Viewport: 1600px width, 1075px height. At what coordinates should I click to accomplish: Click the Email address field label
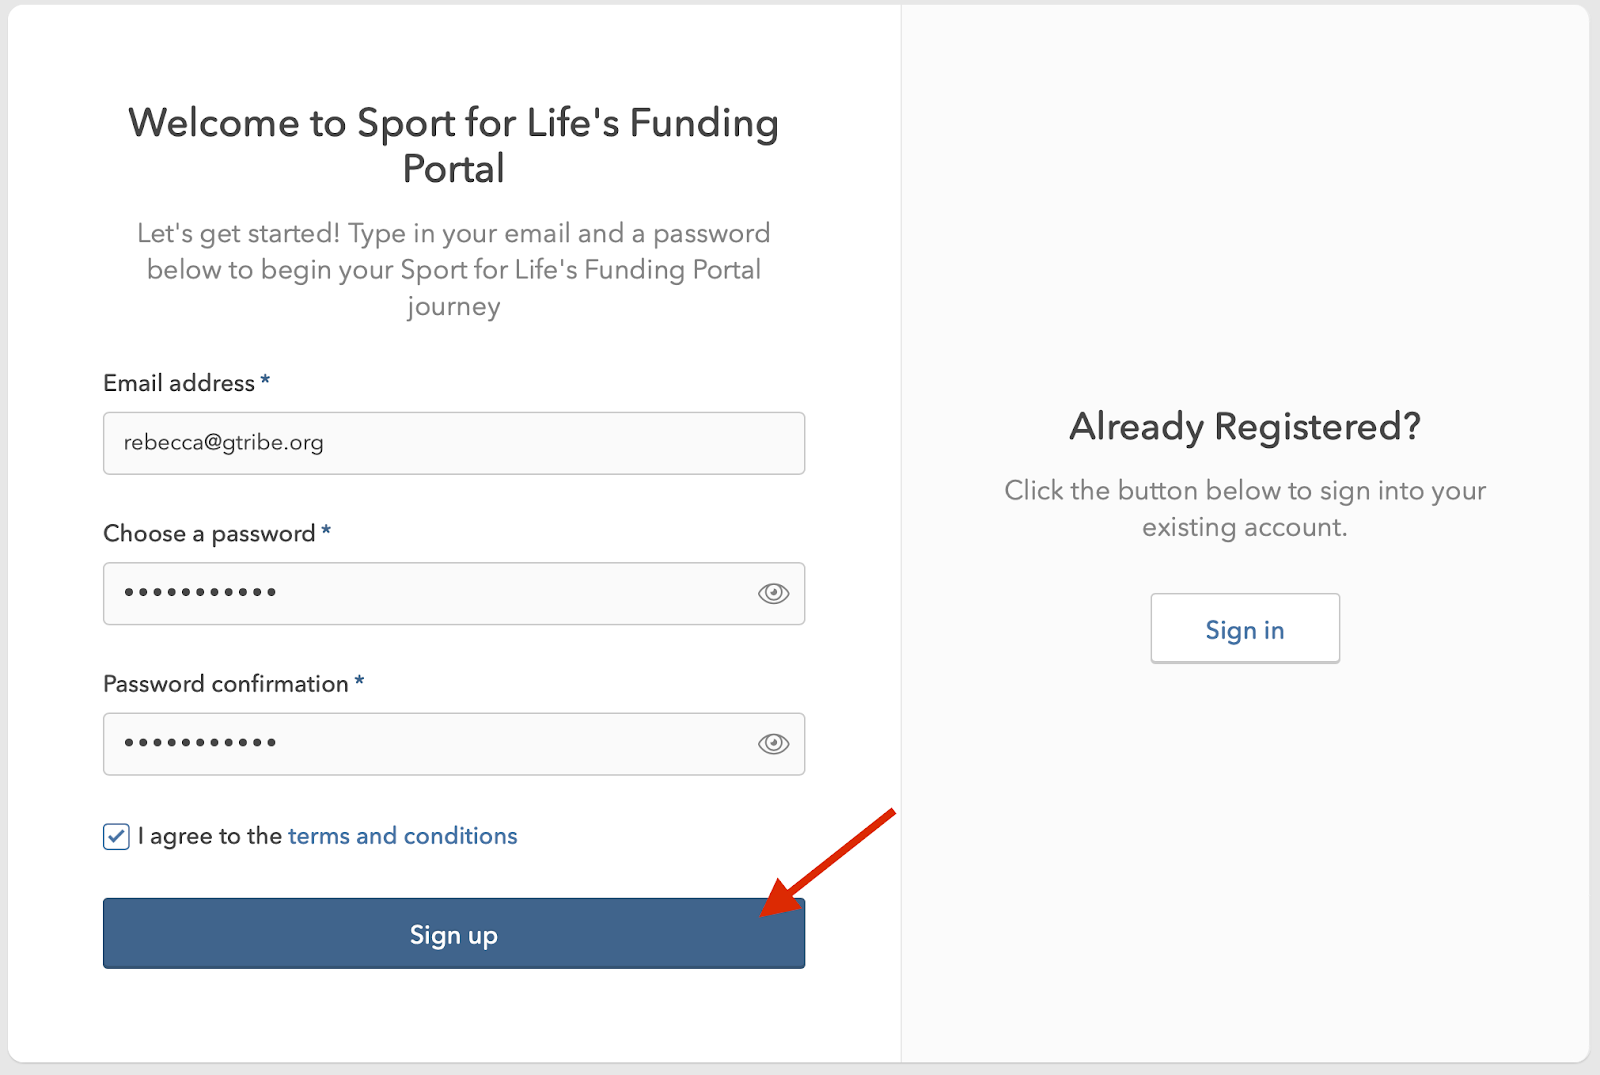click(x=179, y=383)
